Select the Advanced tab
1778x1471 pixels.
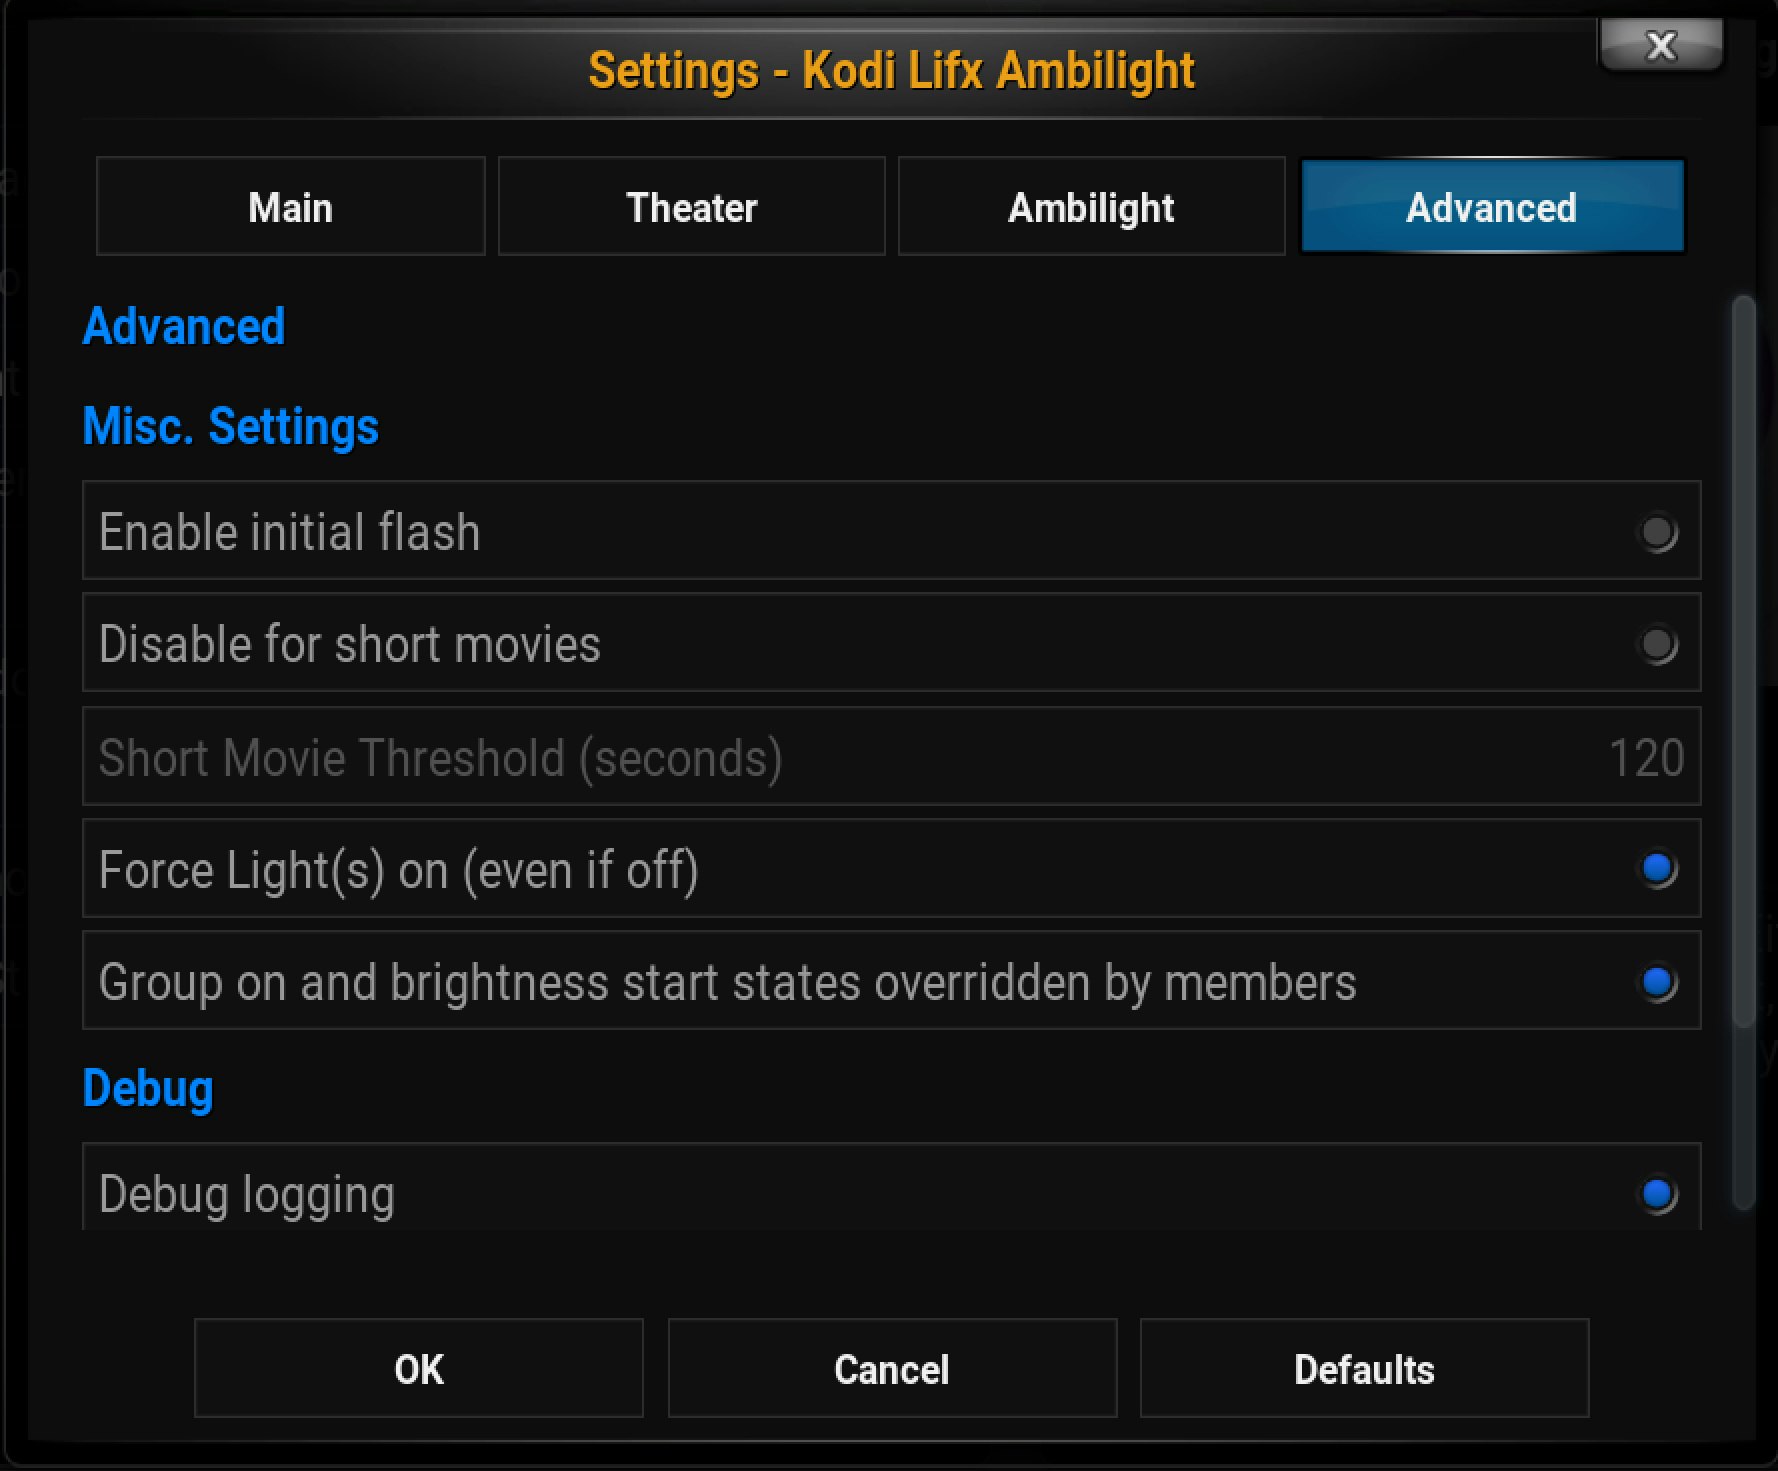(1490, 207)
